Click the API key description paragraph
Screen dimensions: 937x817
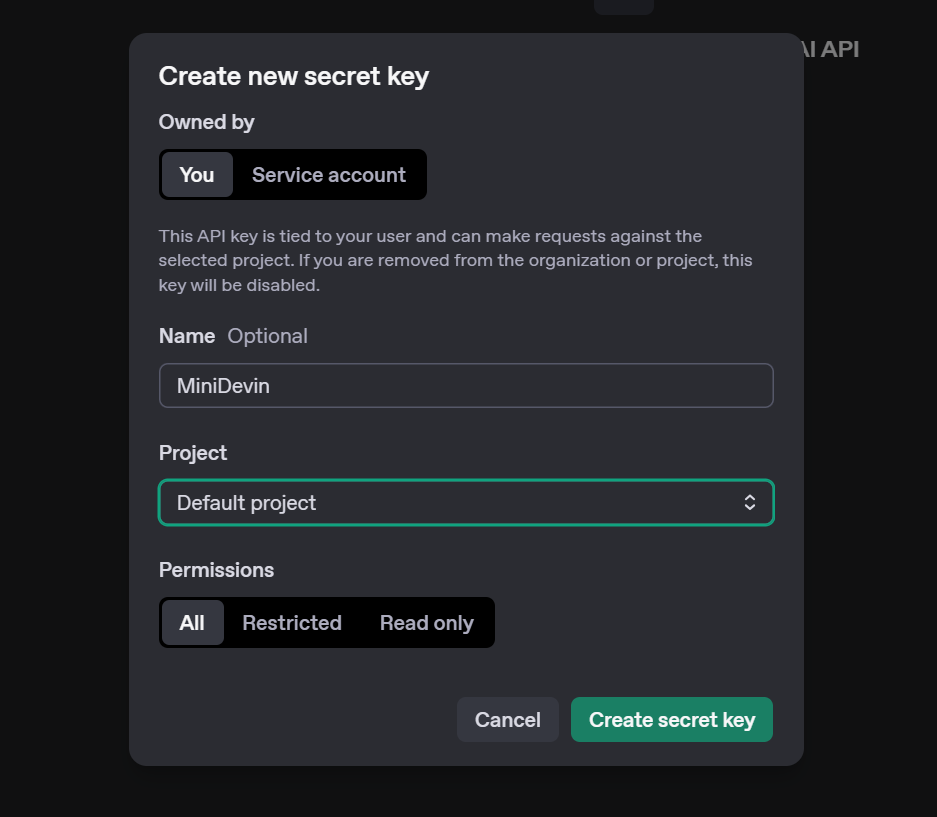pyautogui.click(x=455, y=260)
